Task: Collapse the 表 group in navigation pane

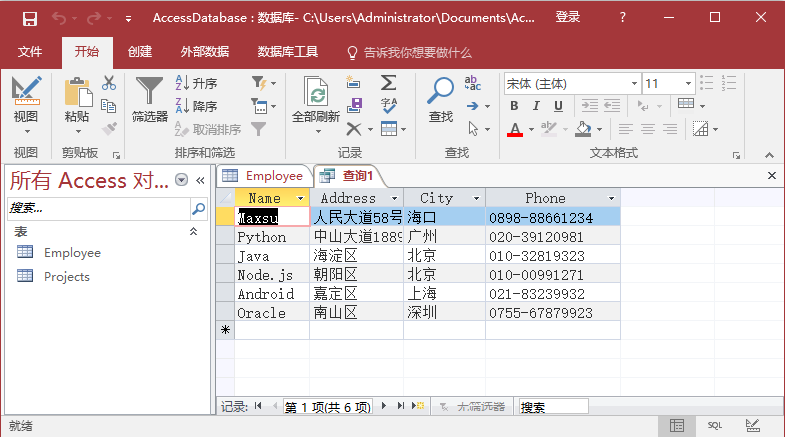Action: pos(194,231)
